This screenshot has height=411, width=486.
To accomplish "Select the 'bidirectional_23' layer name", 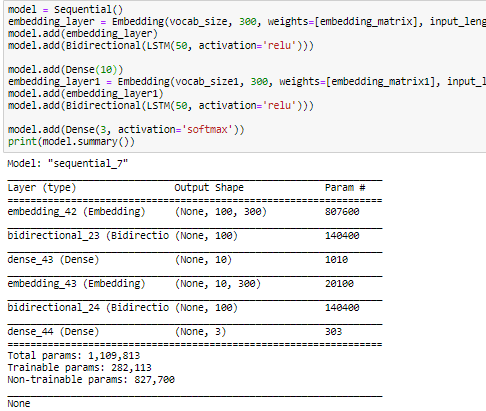I will 53,236.
